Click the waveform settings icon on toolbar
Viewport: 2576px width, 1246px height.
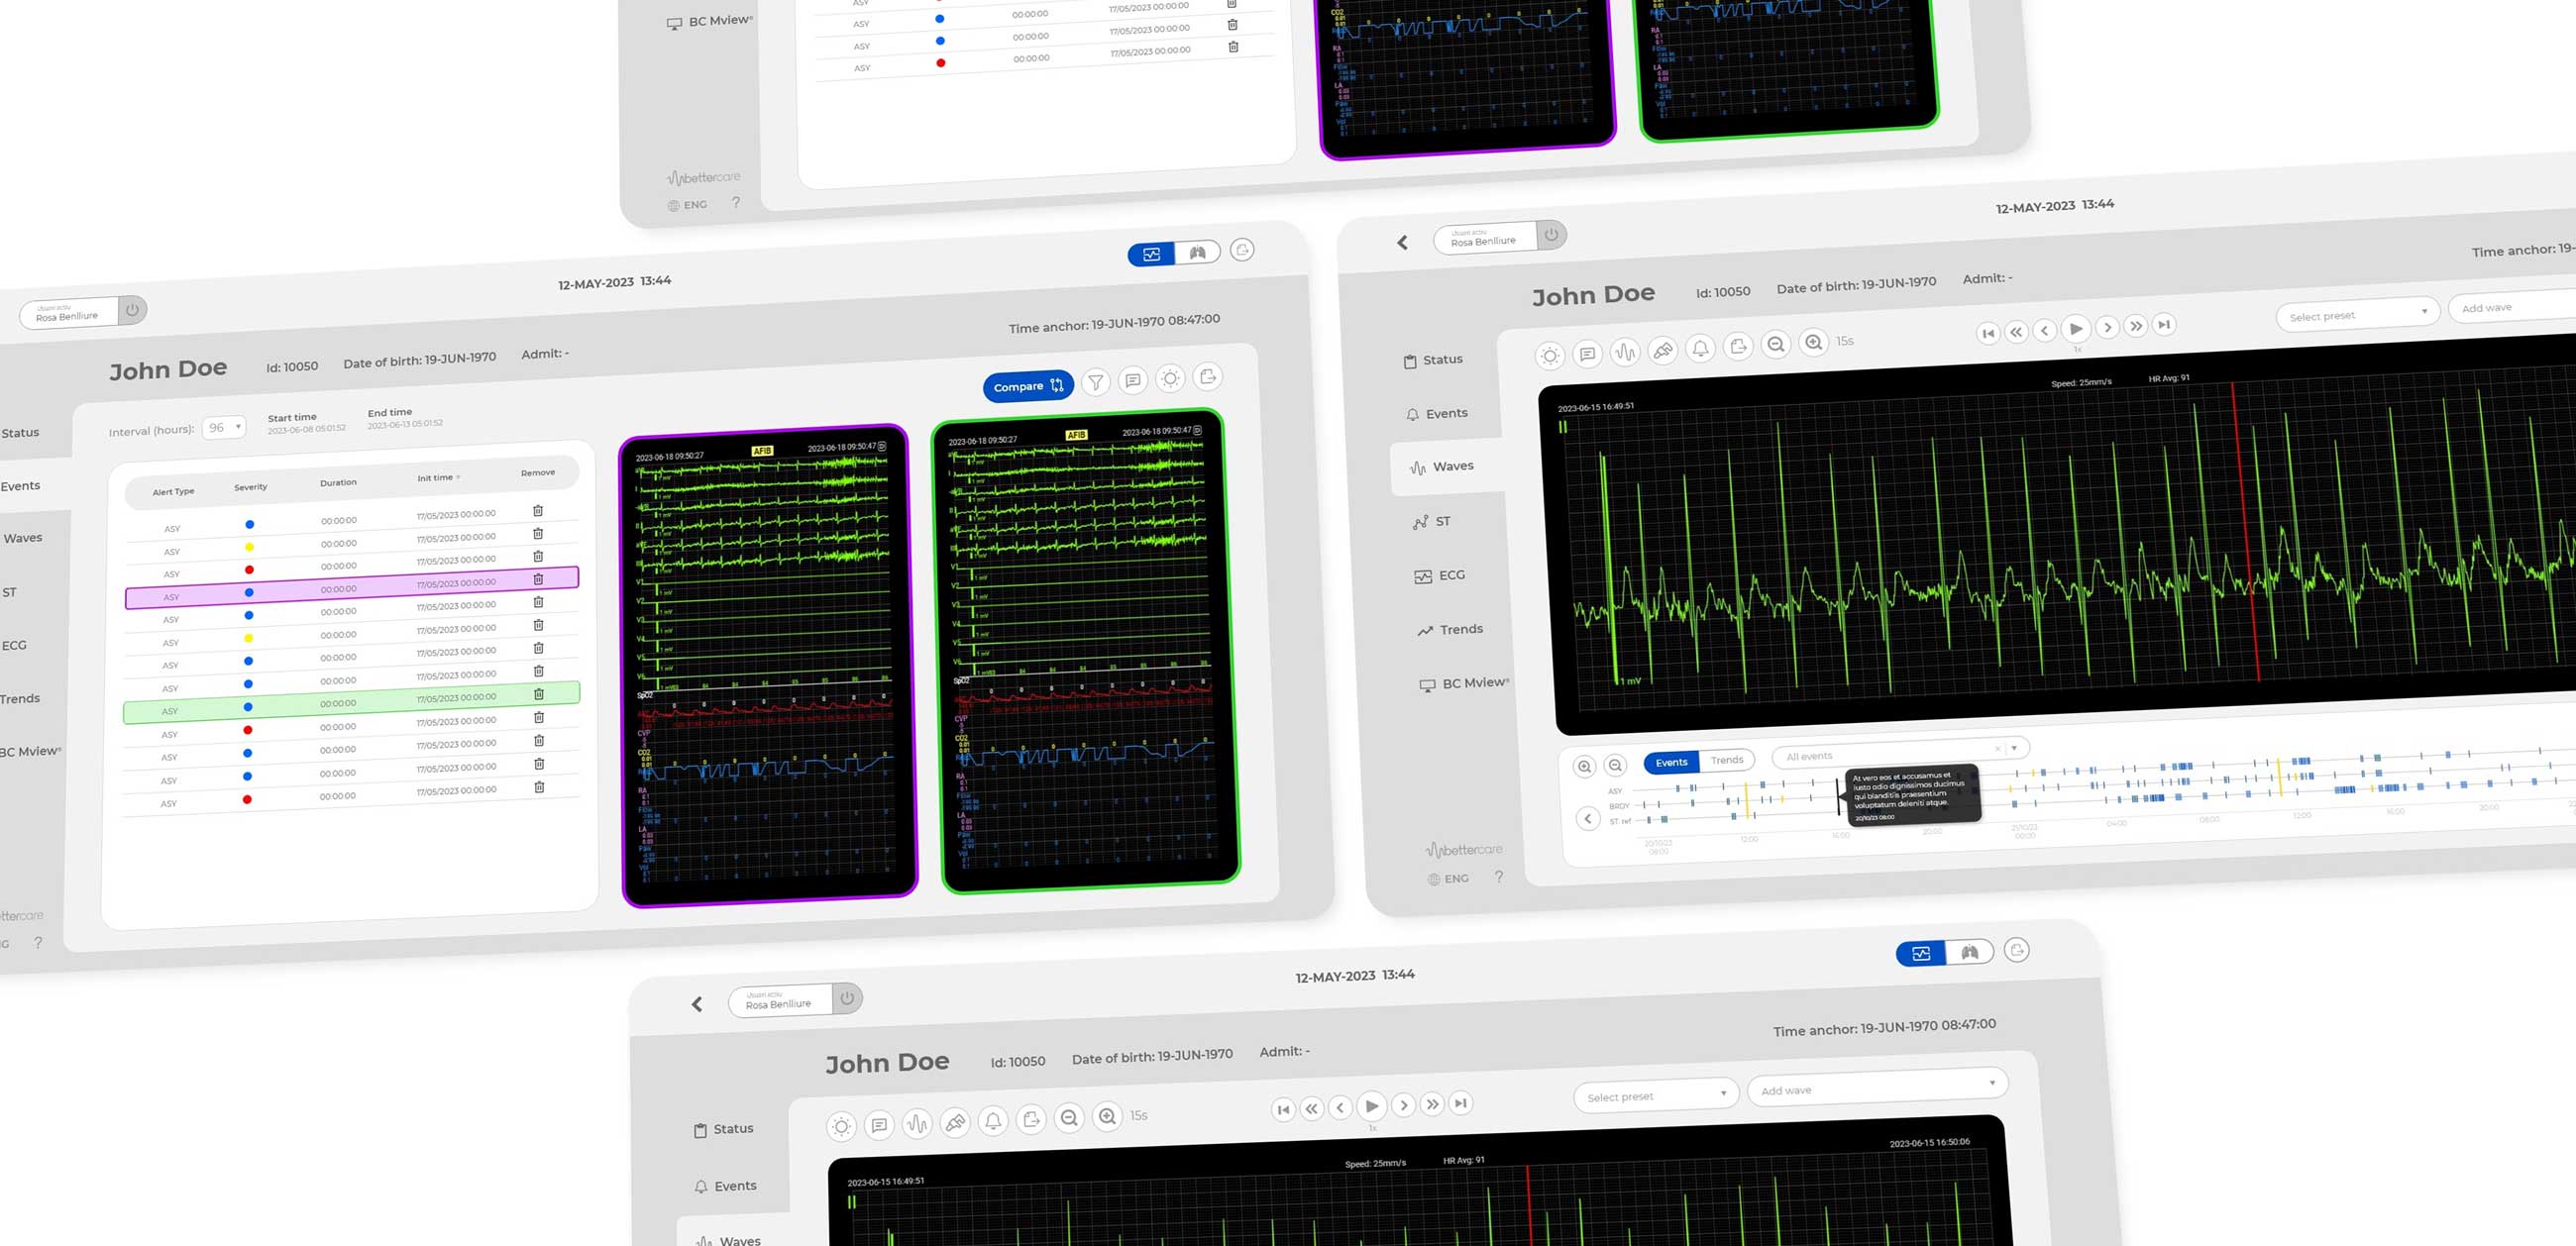[x=1626, y=353]
